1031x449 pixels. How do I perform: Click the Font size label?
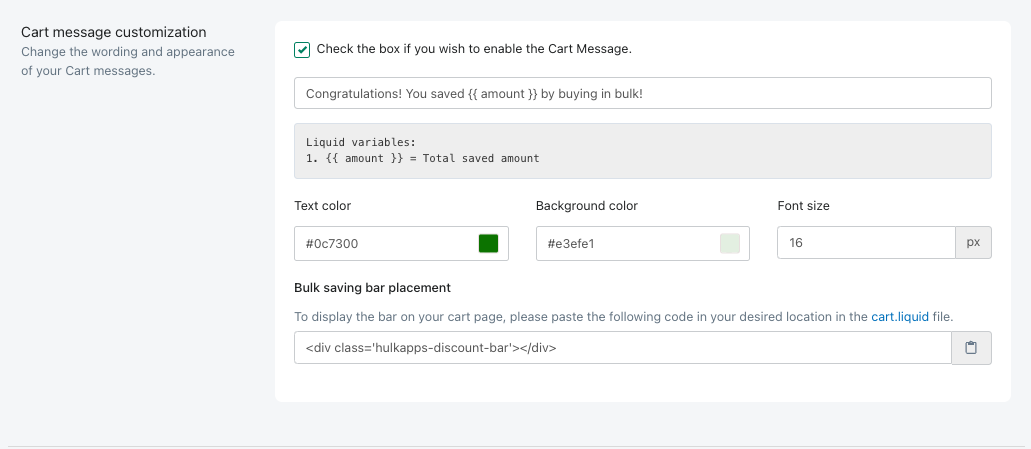pyautogui.click(x=803, y=206)
